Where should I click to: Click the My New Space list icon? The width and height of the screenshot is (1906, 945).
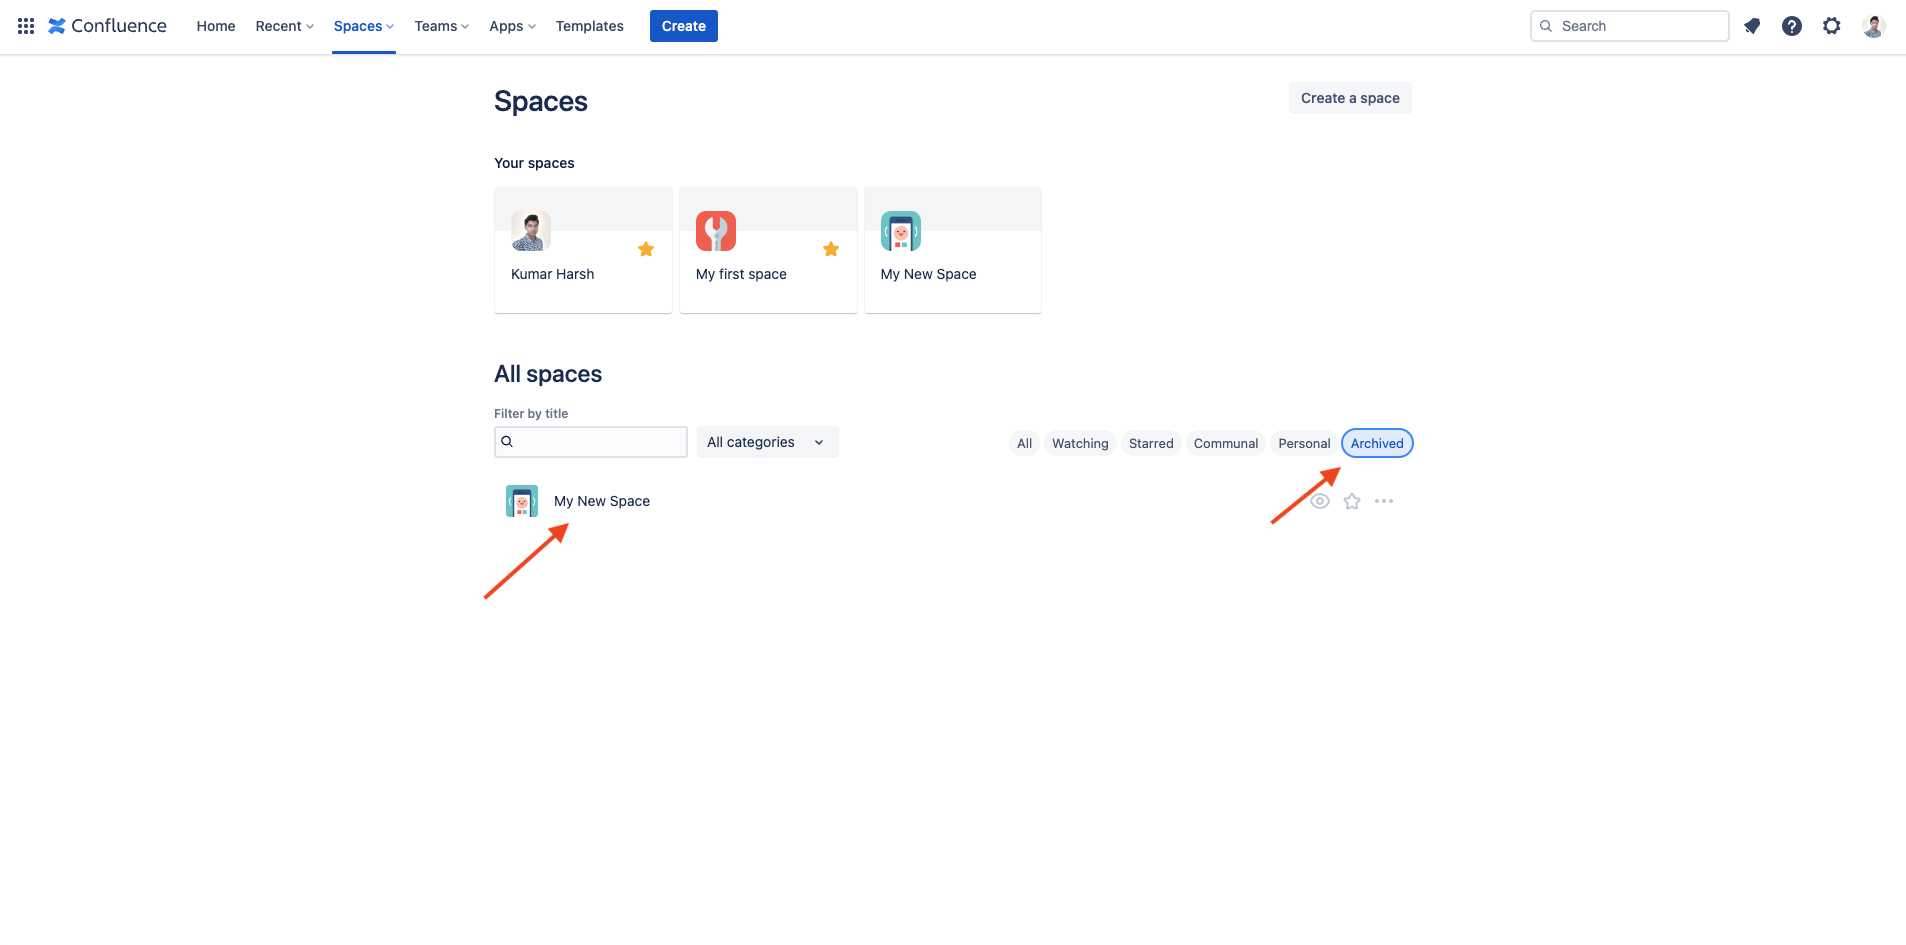(x=522, y=501)
